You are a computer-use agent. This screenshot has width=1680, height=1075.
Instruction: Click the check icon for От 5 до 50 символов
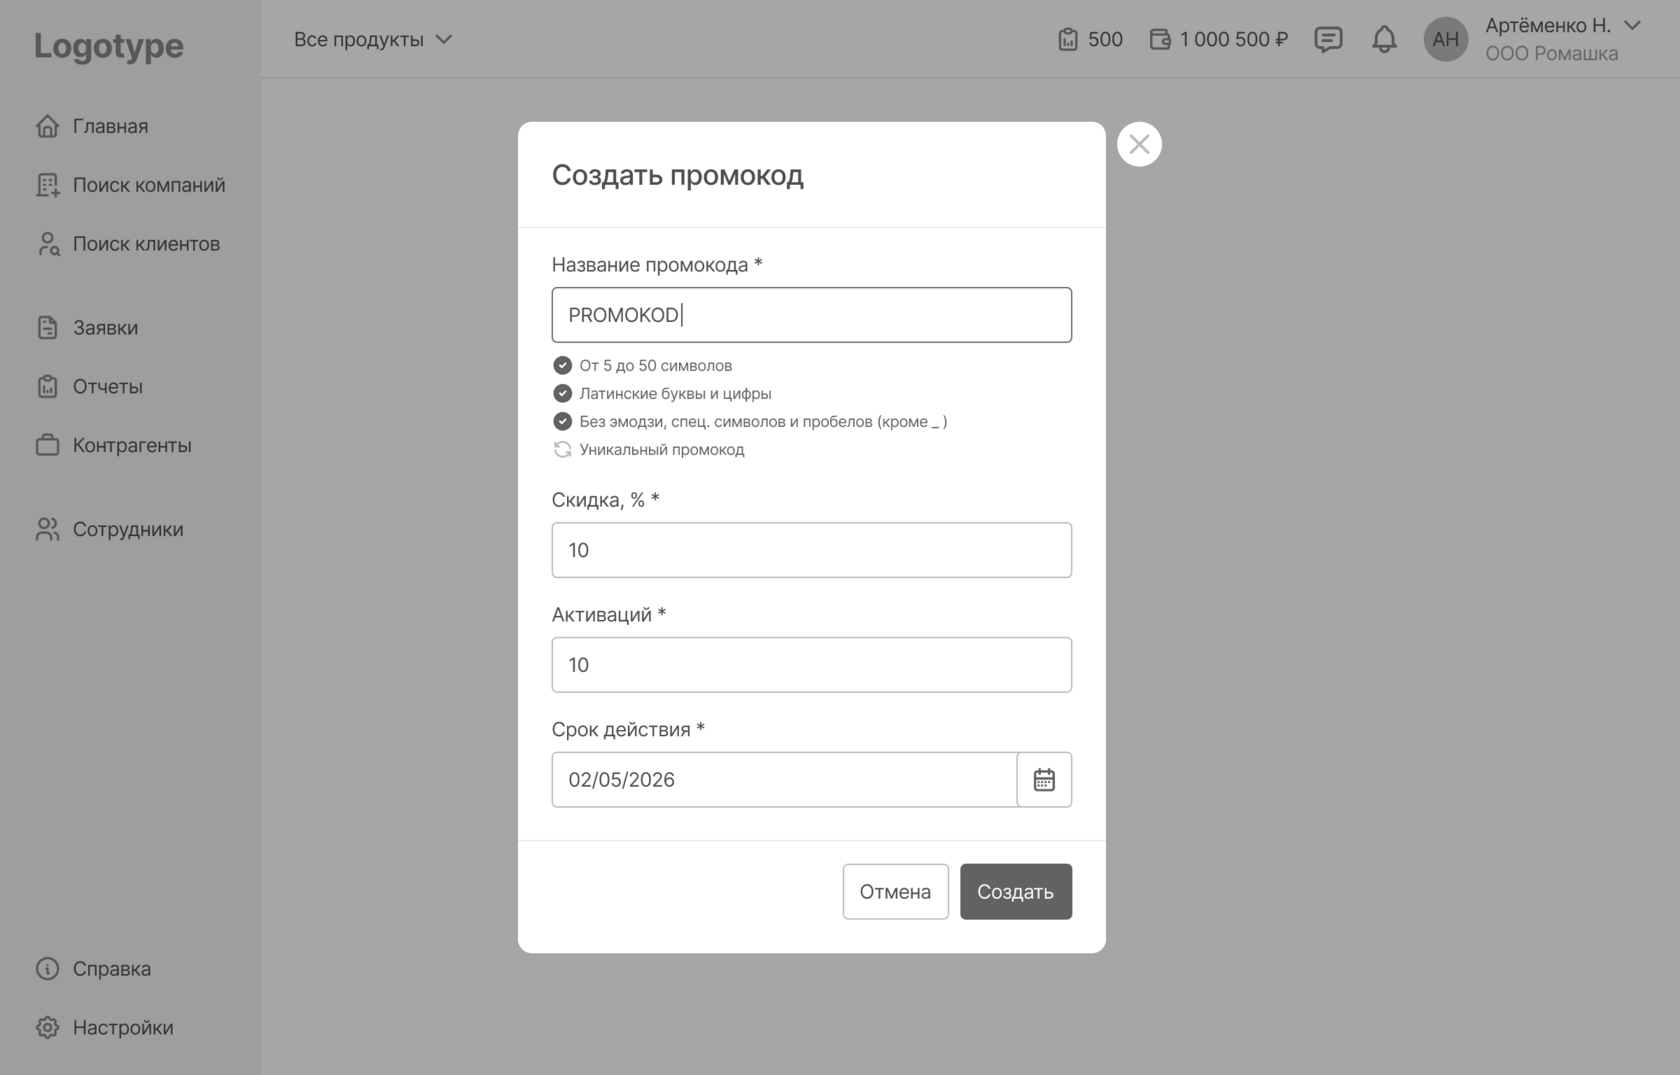tap(562, 365)
